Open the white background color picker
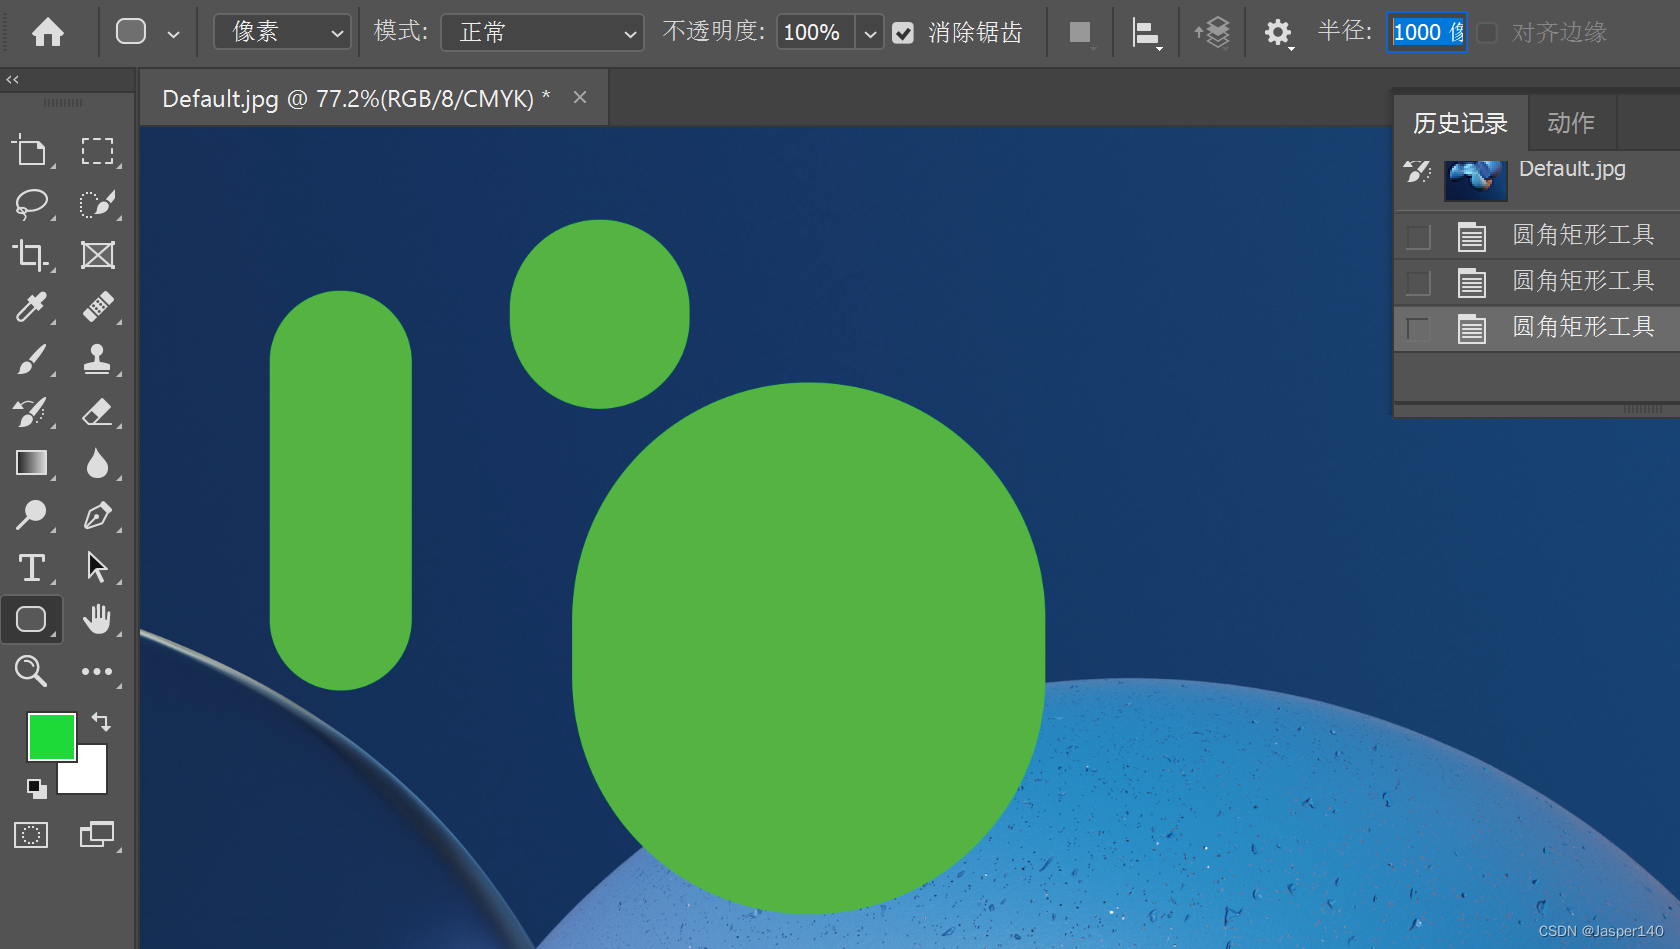This screenshot has height=949, width=1680. coord(90,774)
